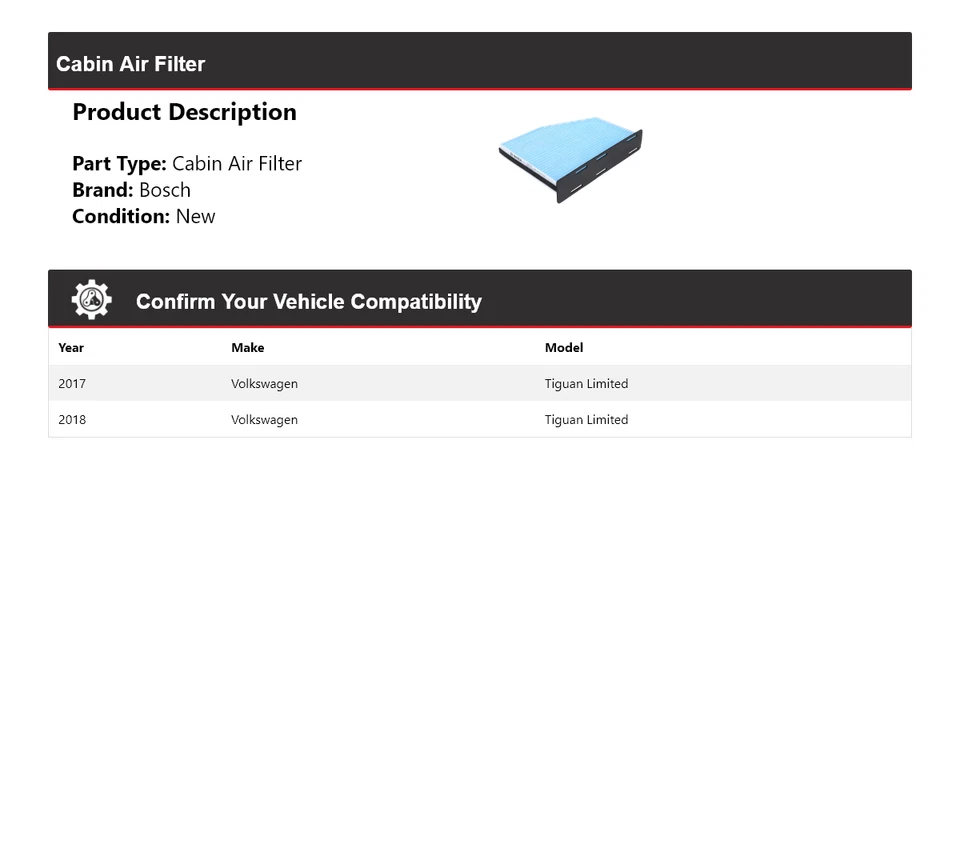Click the New condition value
The image size is (960, 864).
coord(196,216)
